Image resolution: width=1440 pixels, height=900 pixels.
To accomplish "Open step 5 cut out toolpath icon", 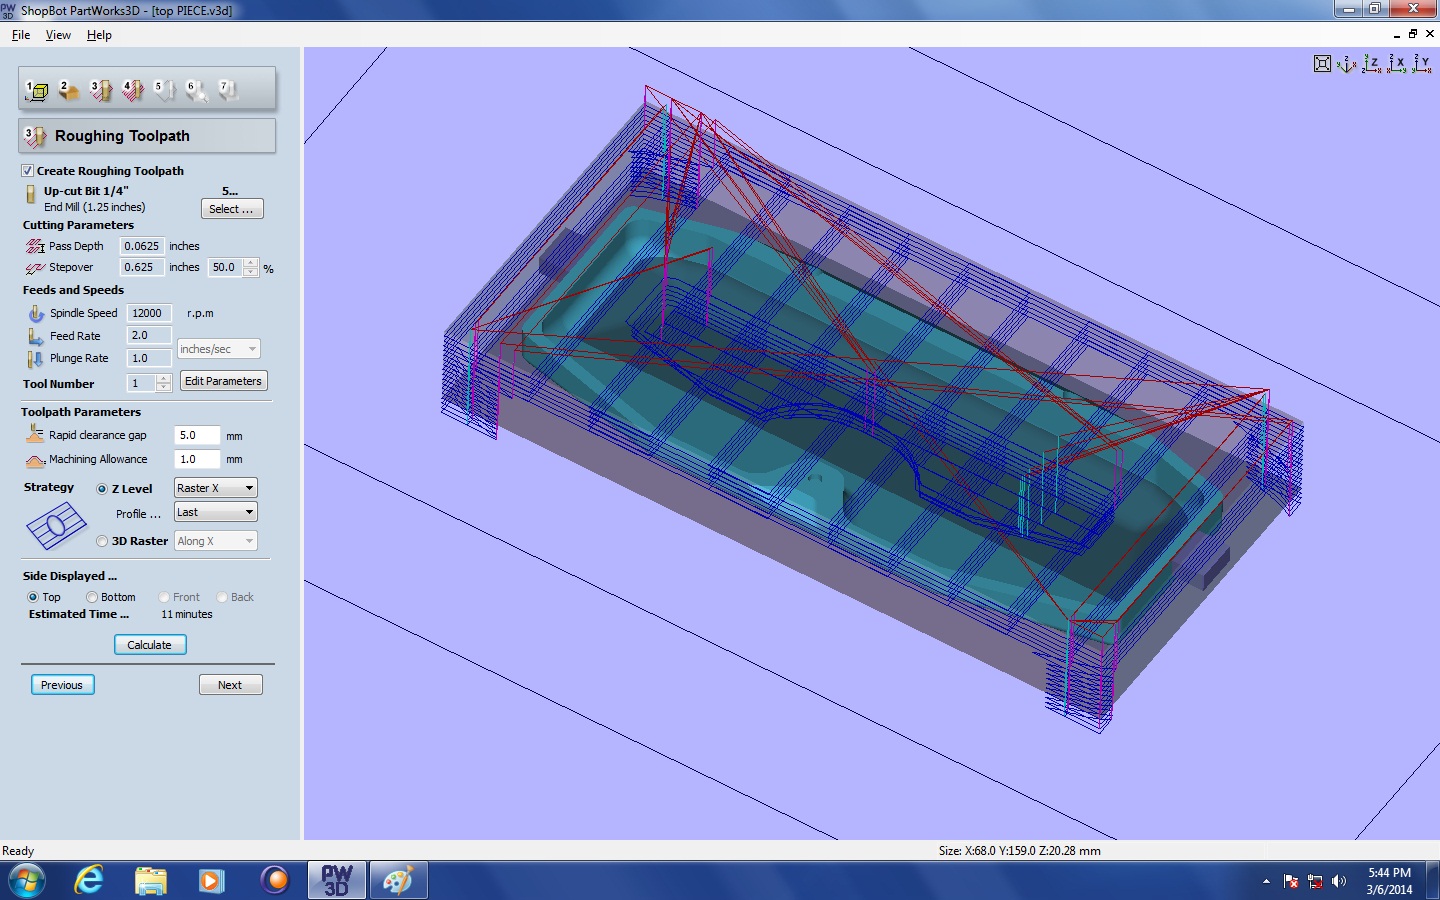I will 165,91.
